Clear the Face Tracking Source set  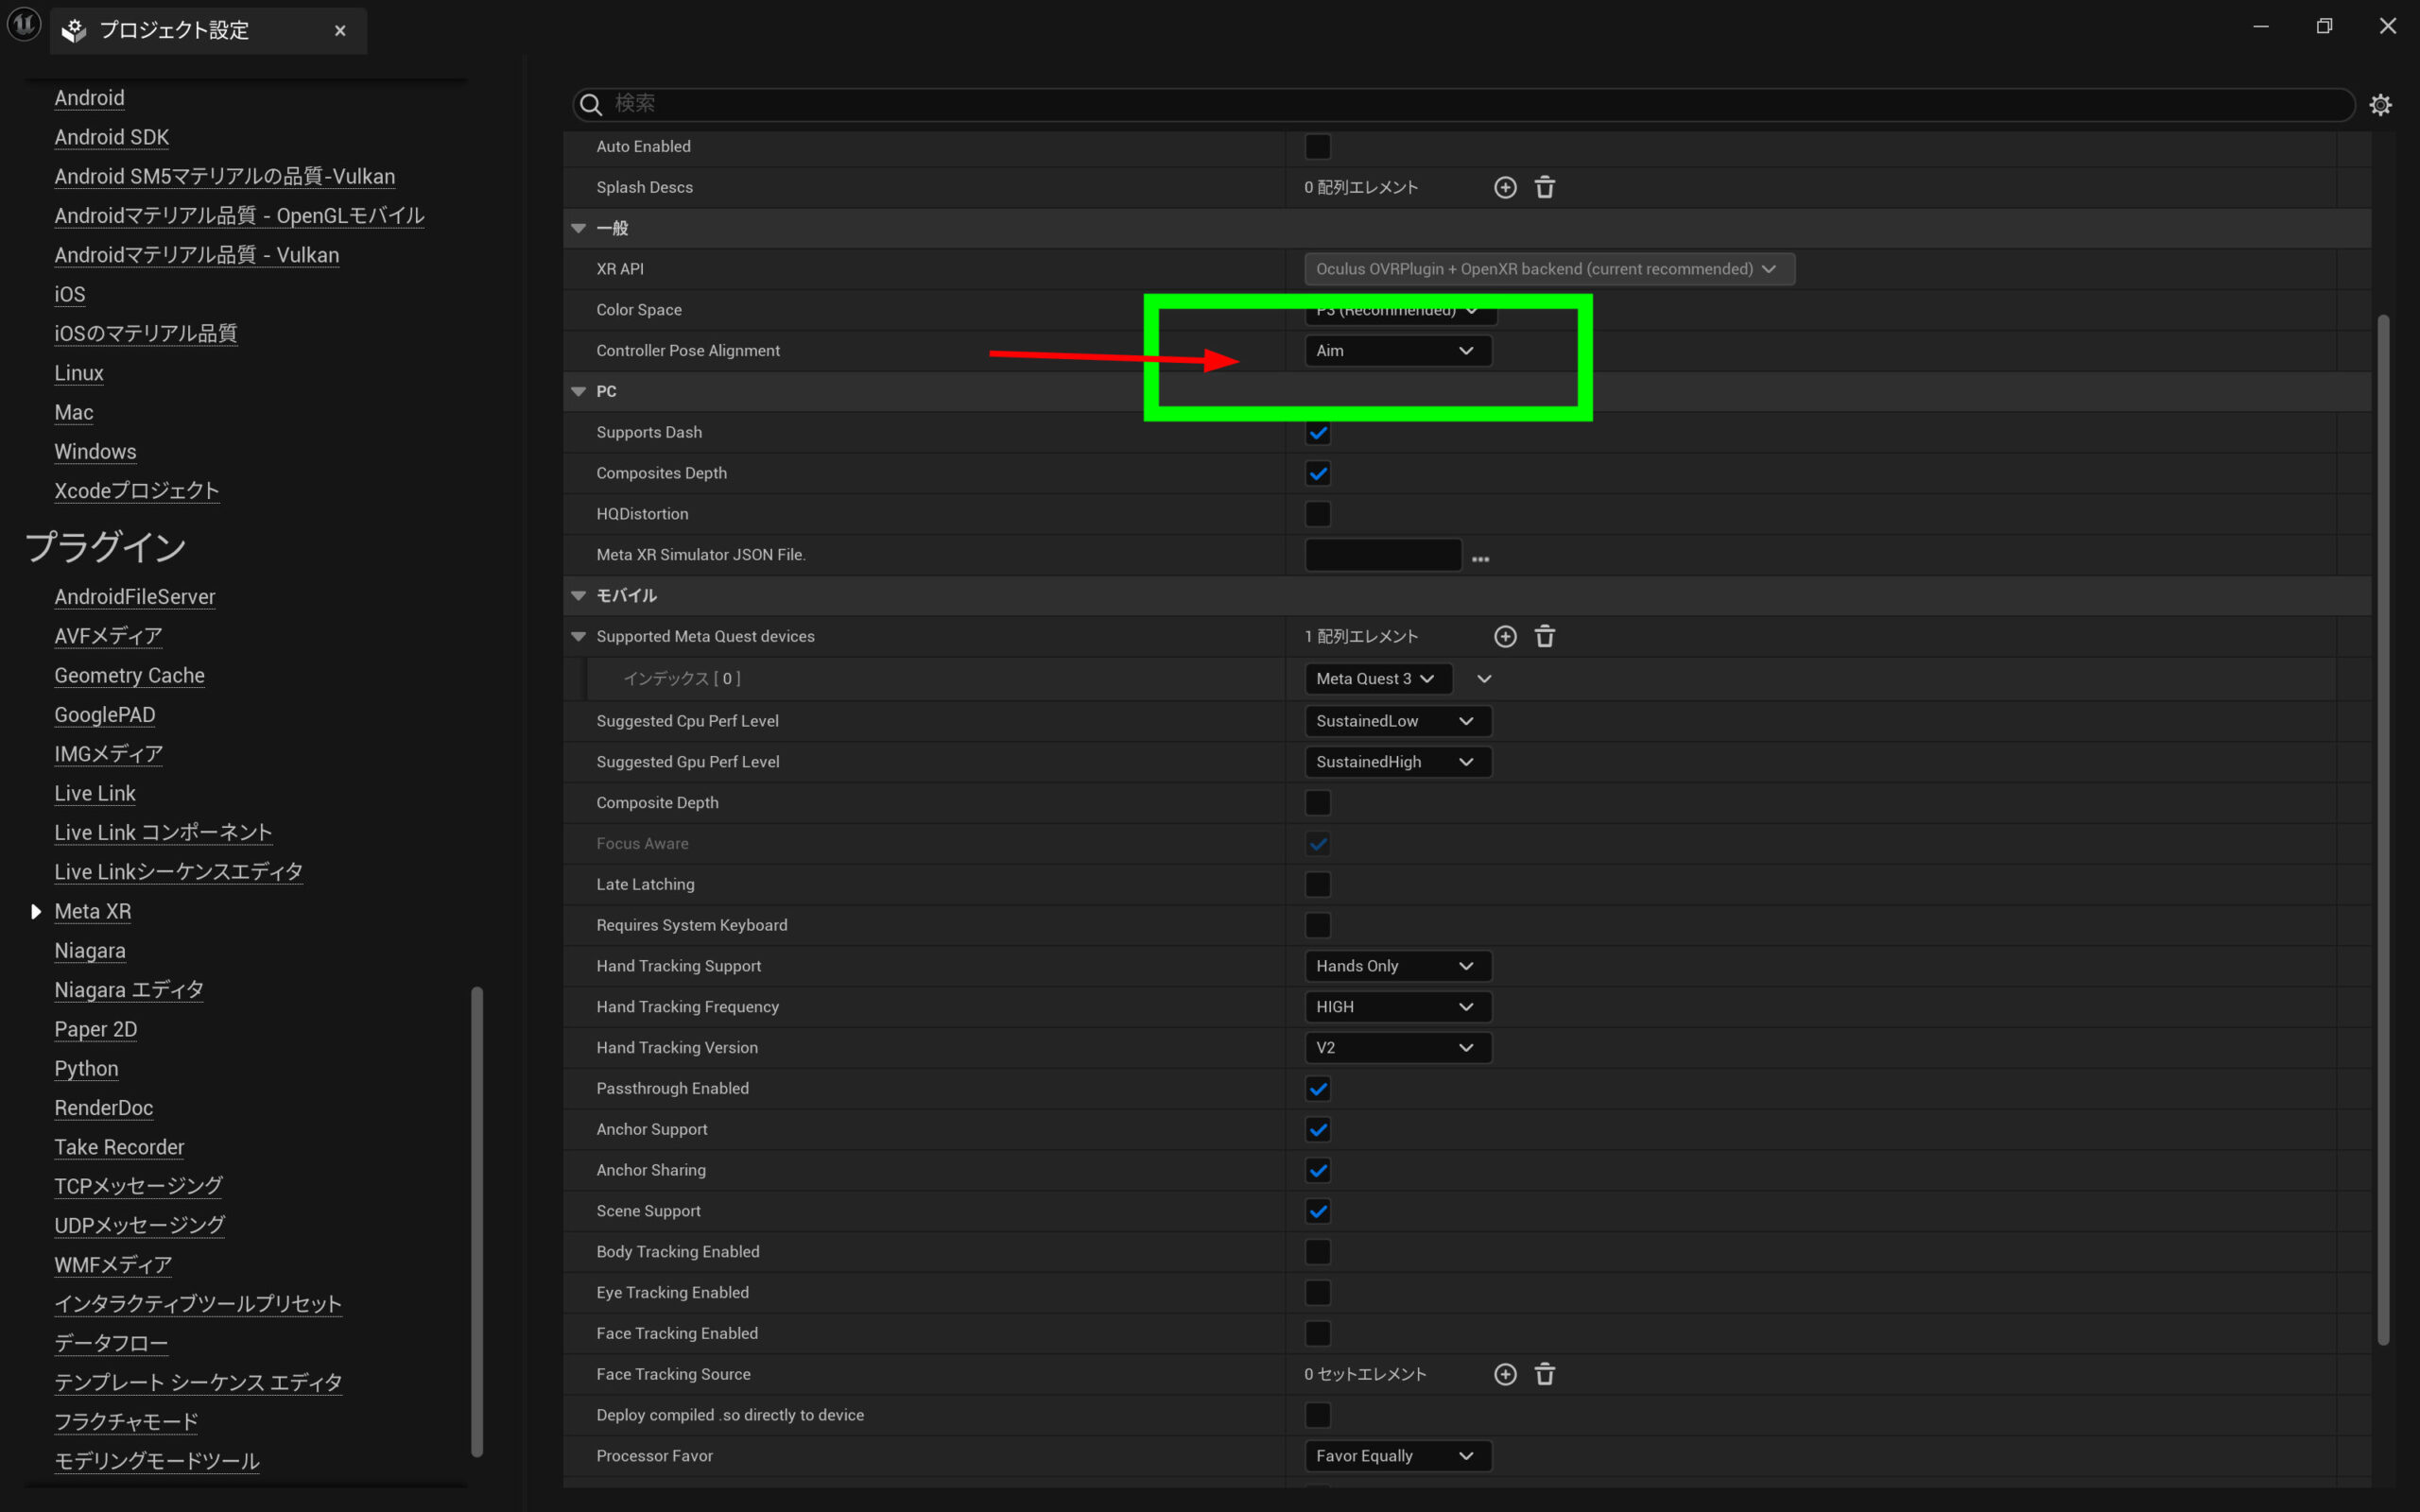[1544, 1374]
